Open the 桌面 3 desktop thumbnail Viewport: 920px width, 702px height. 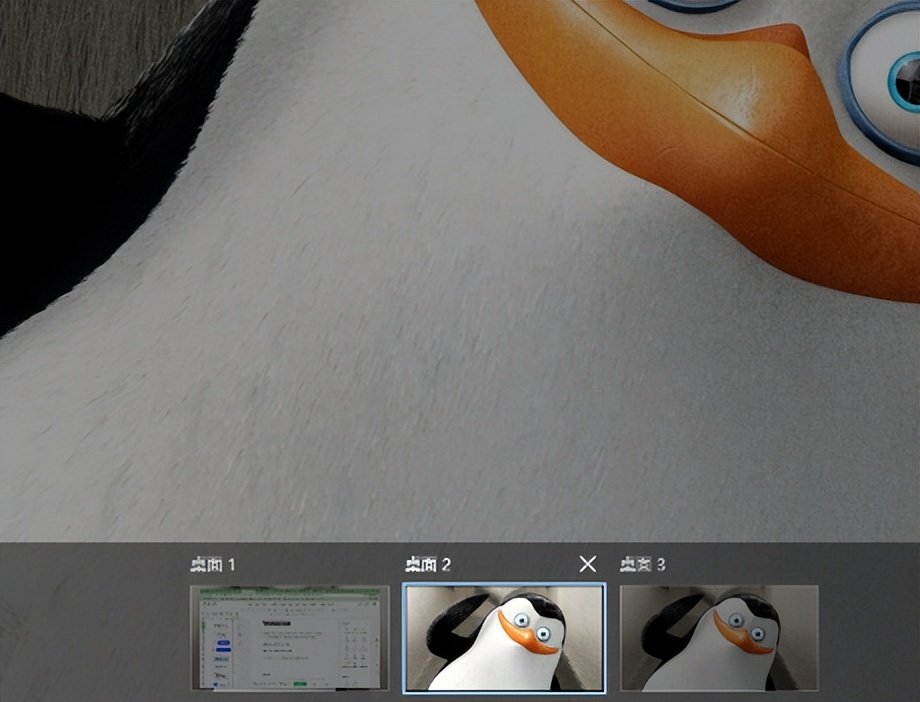[719, 638]
